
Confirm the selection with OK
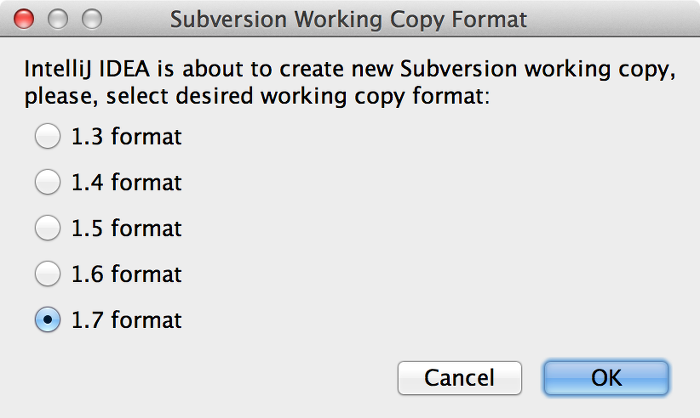point(606,378)
